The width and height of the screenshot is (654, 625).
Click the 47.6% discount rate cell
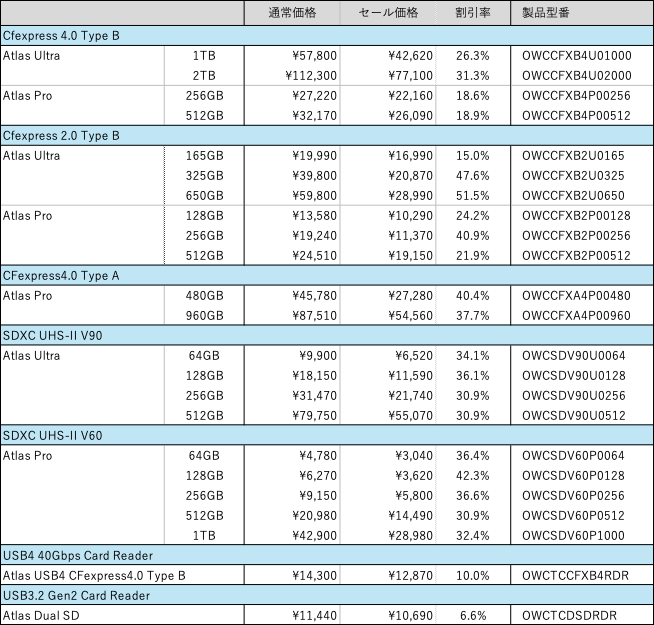pyautogui.click(x=473, y=176)
